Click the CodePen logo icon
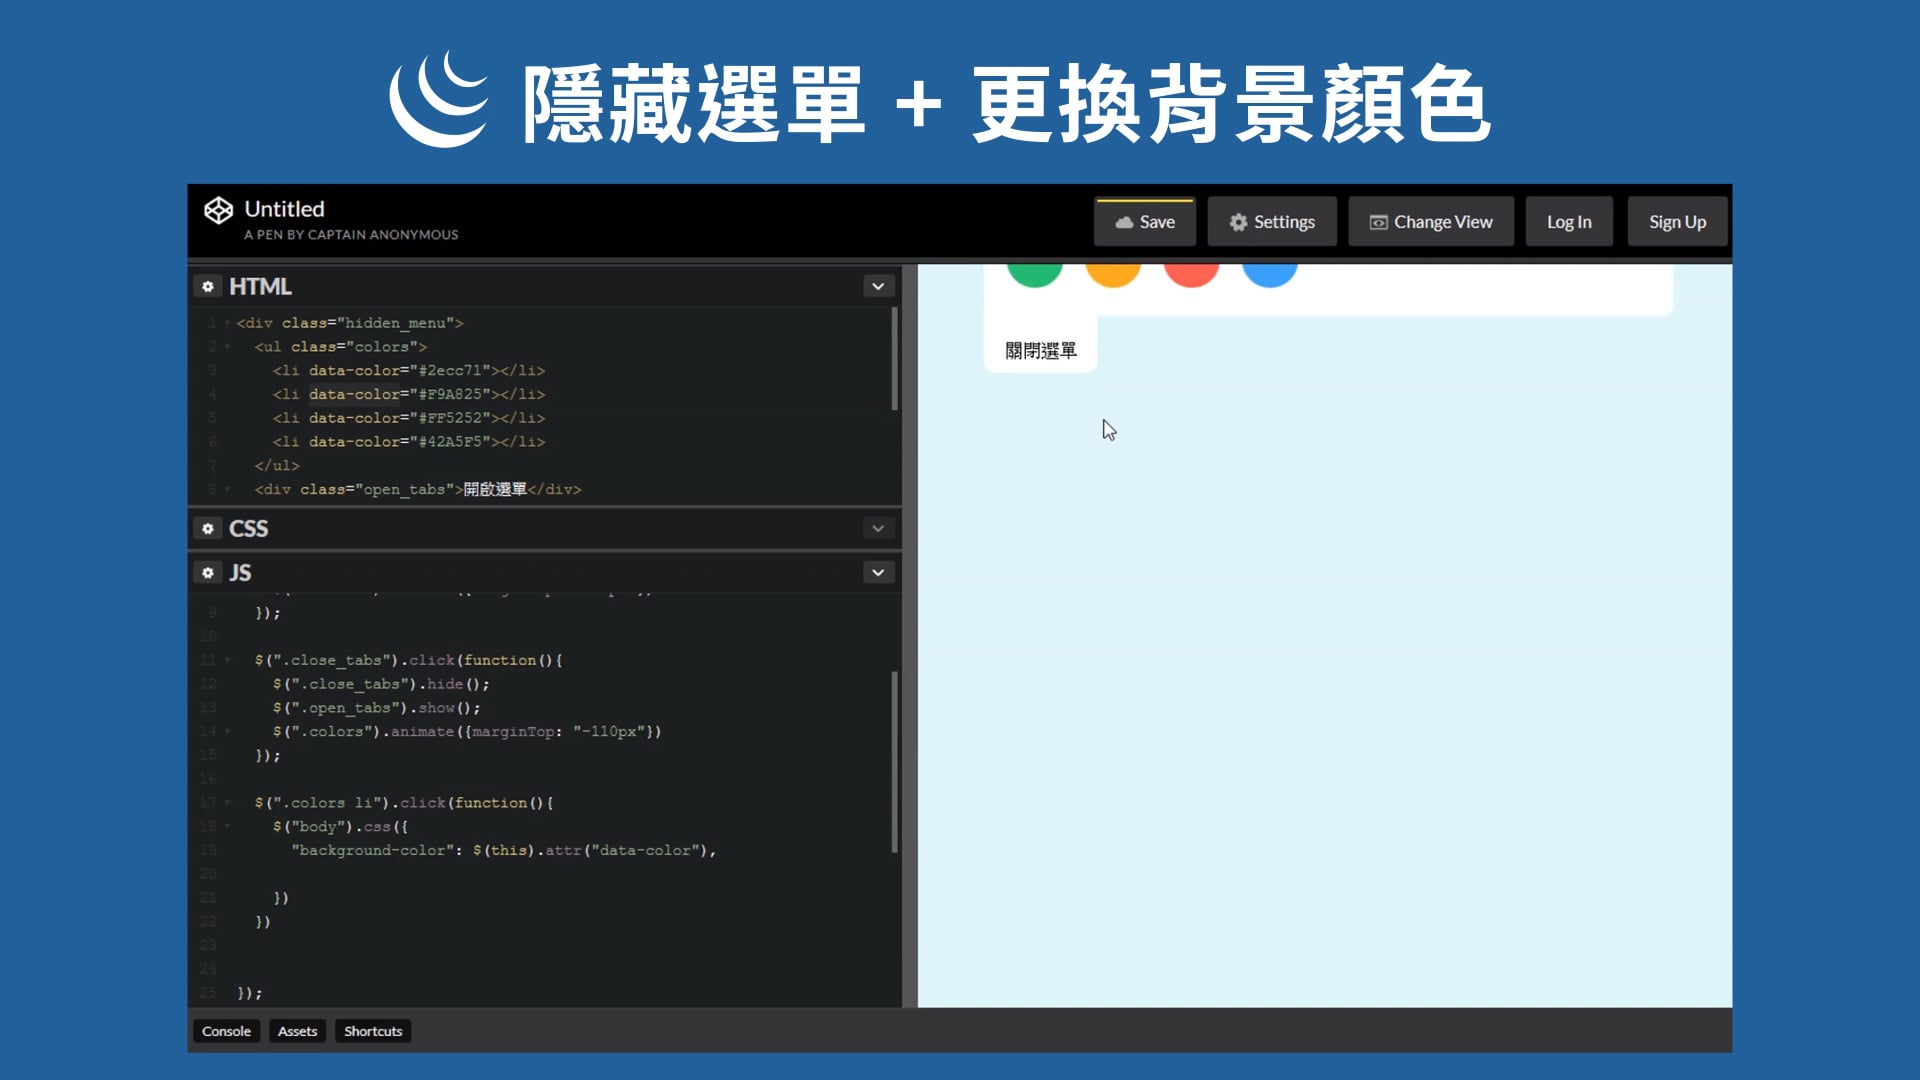 [x=218, y=210]
